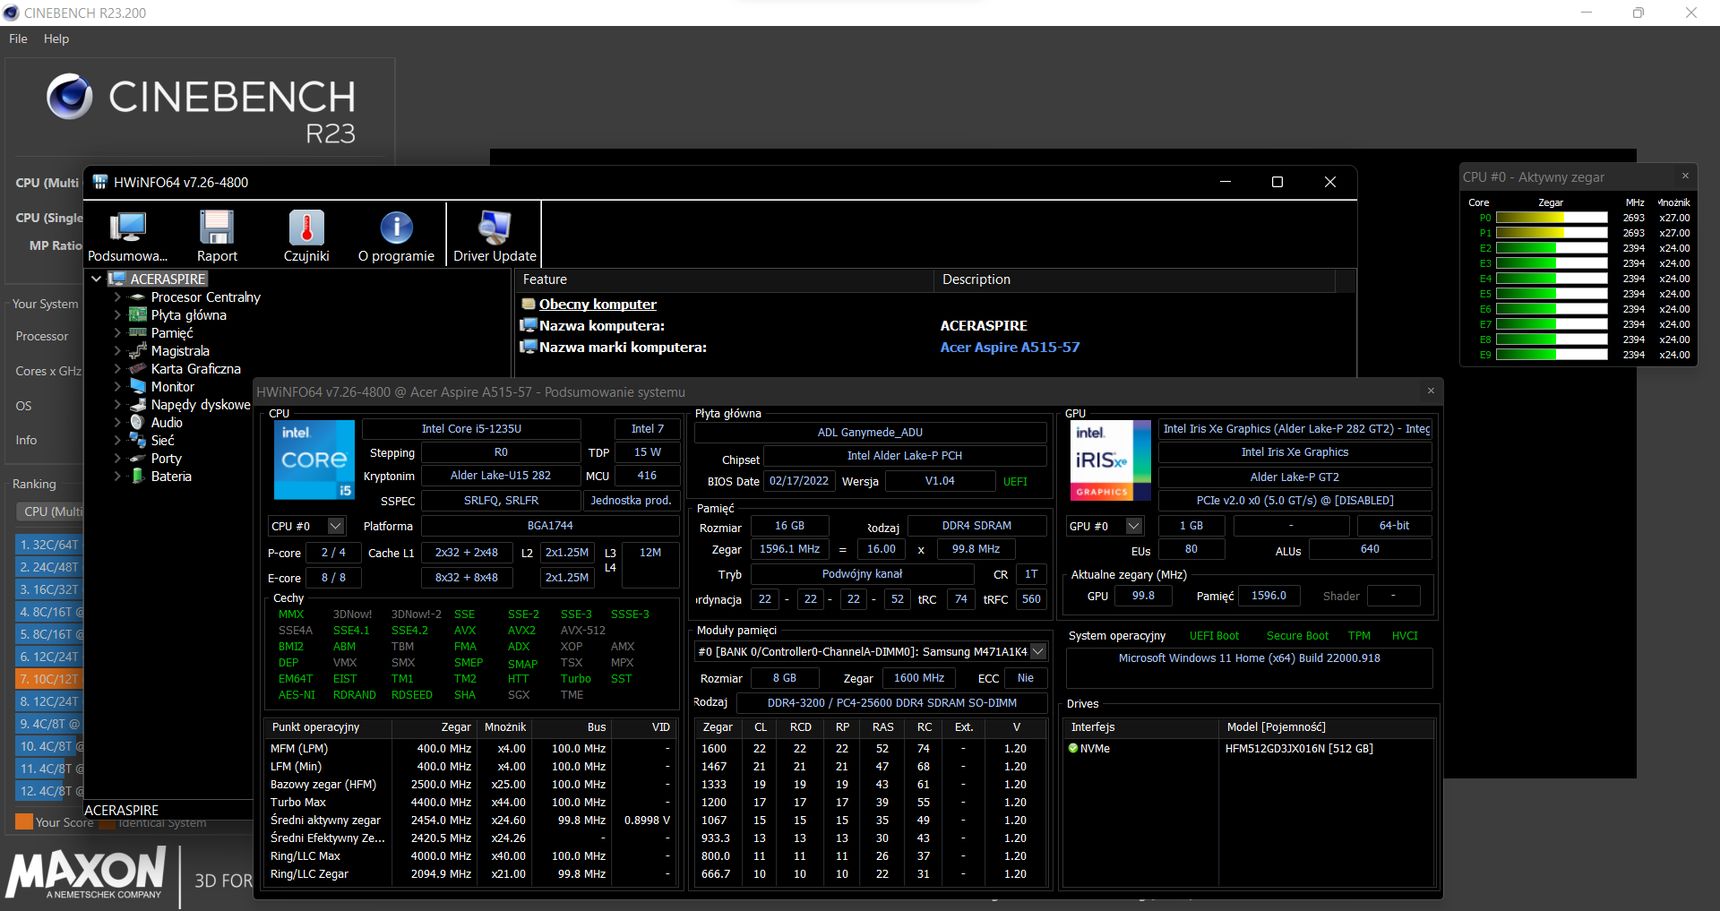Screen dimensions: 1720x911
Task: Select Audio speaker tree icon
Action: tap(138, 423)
